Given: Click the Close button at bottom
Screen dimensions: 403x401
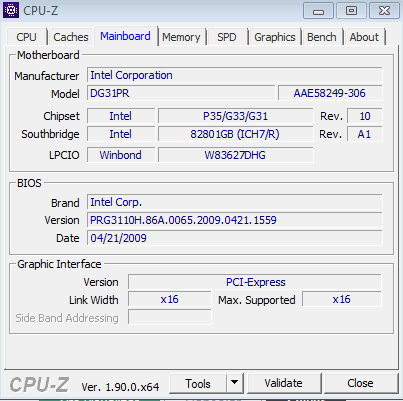Looking at the screenshot, I should tap(360, 384).
